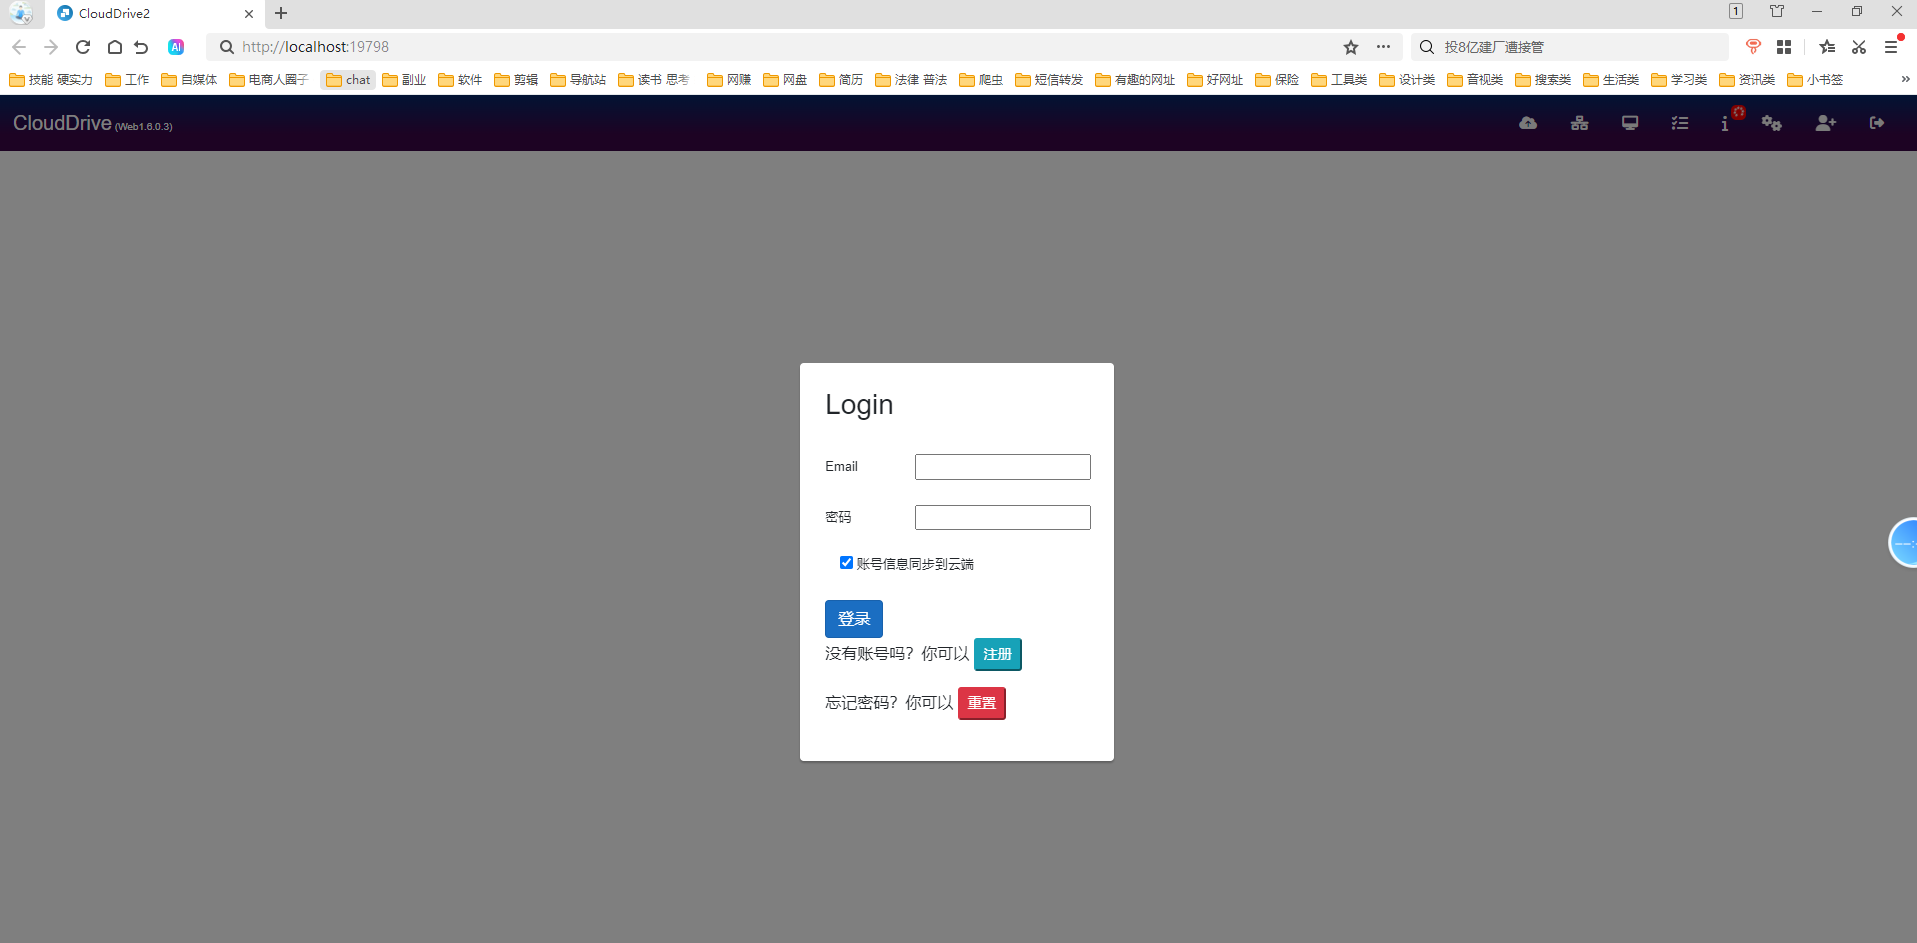Screen dimensions: 1917x943
Task: Open settings via the double gears icon
Action: (x=1772, y=123)
